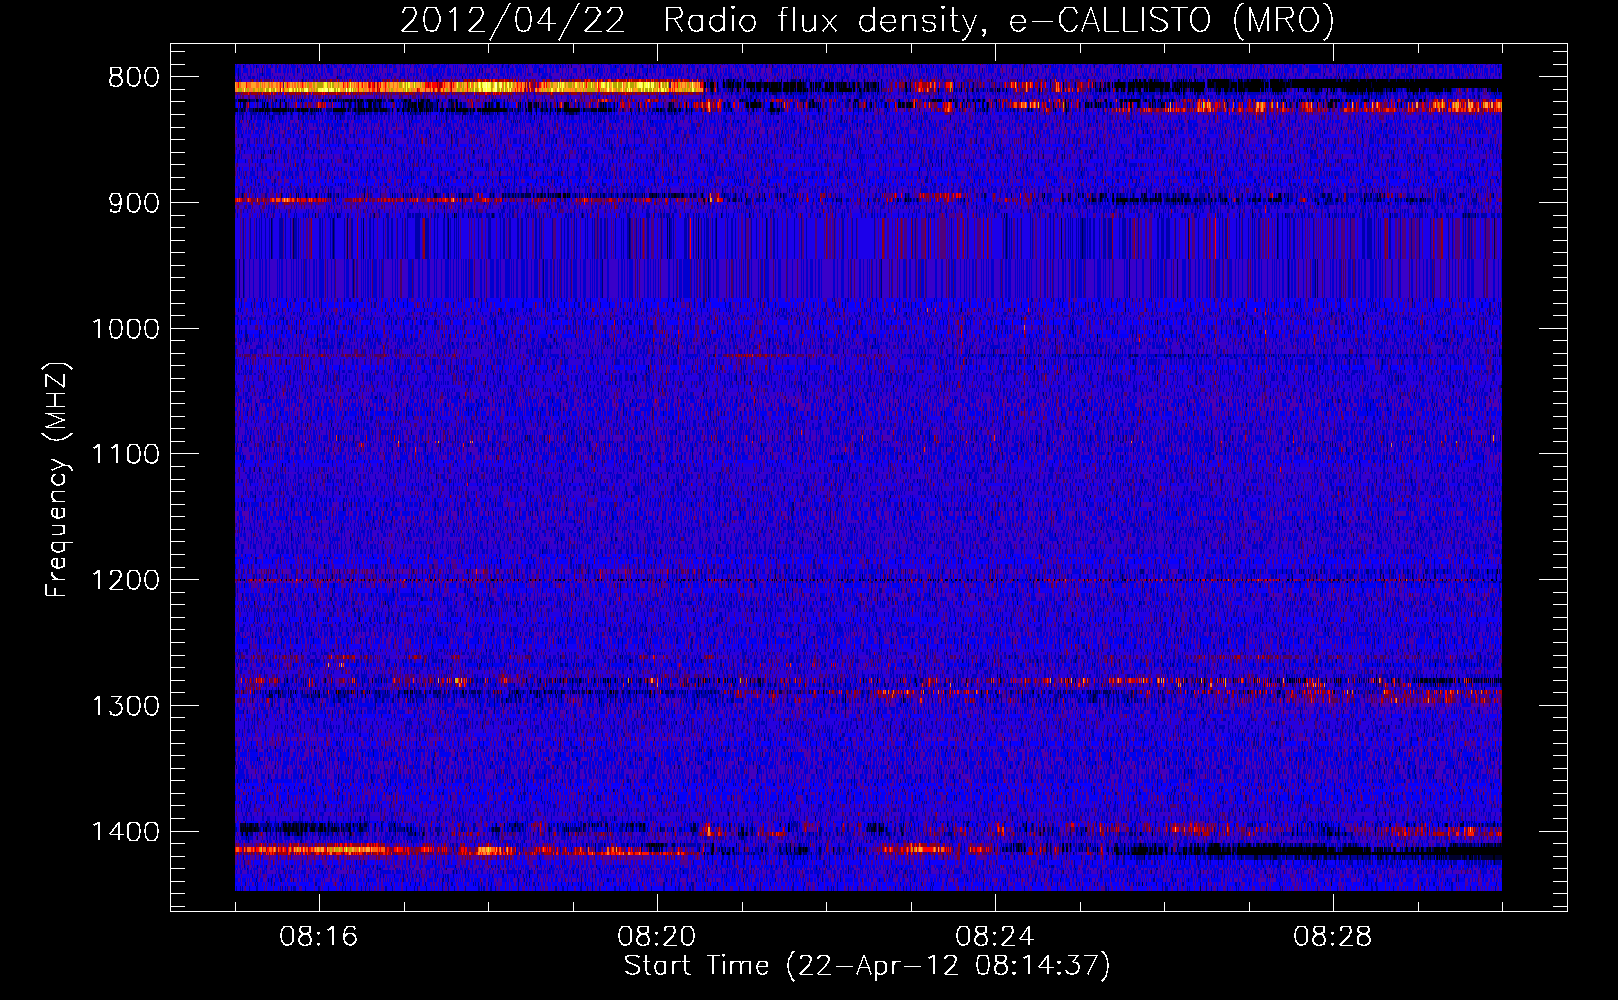
Task: Click the 08:16 time tick label
Action: pyautogui.click(x=319, y=937)
